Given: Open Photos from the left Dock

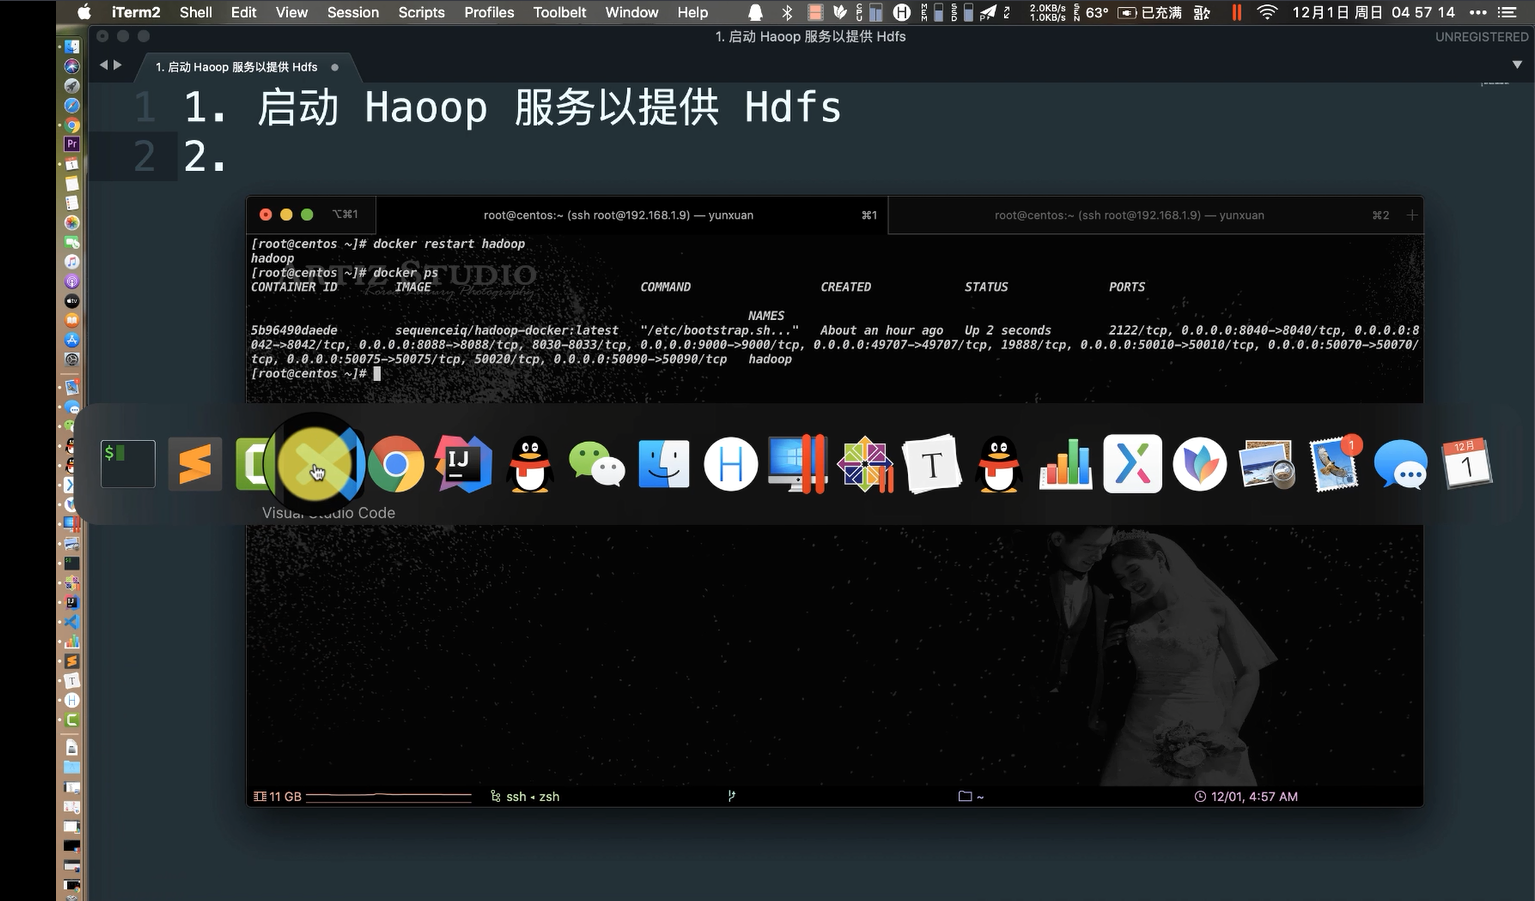Looking at the screenshot, I should 72,222.
